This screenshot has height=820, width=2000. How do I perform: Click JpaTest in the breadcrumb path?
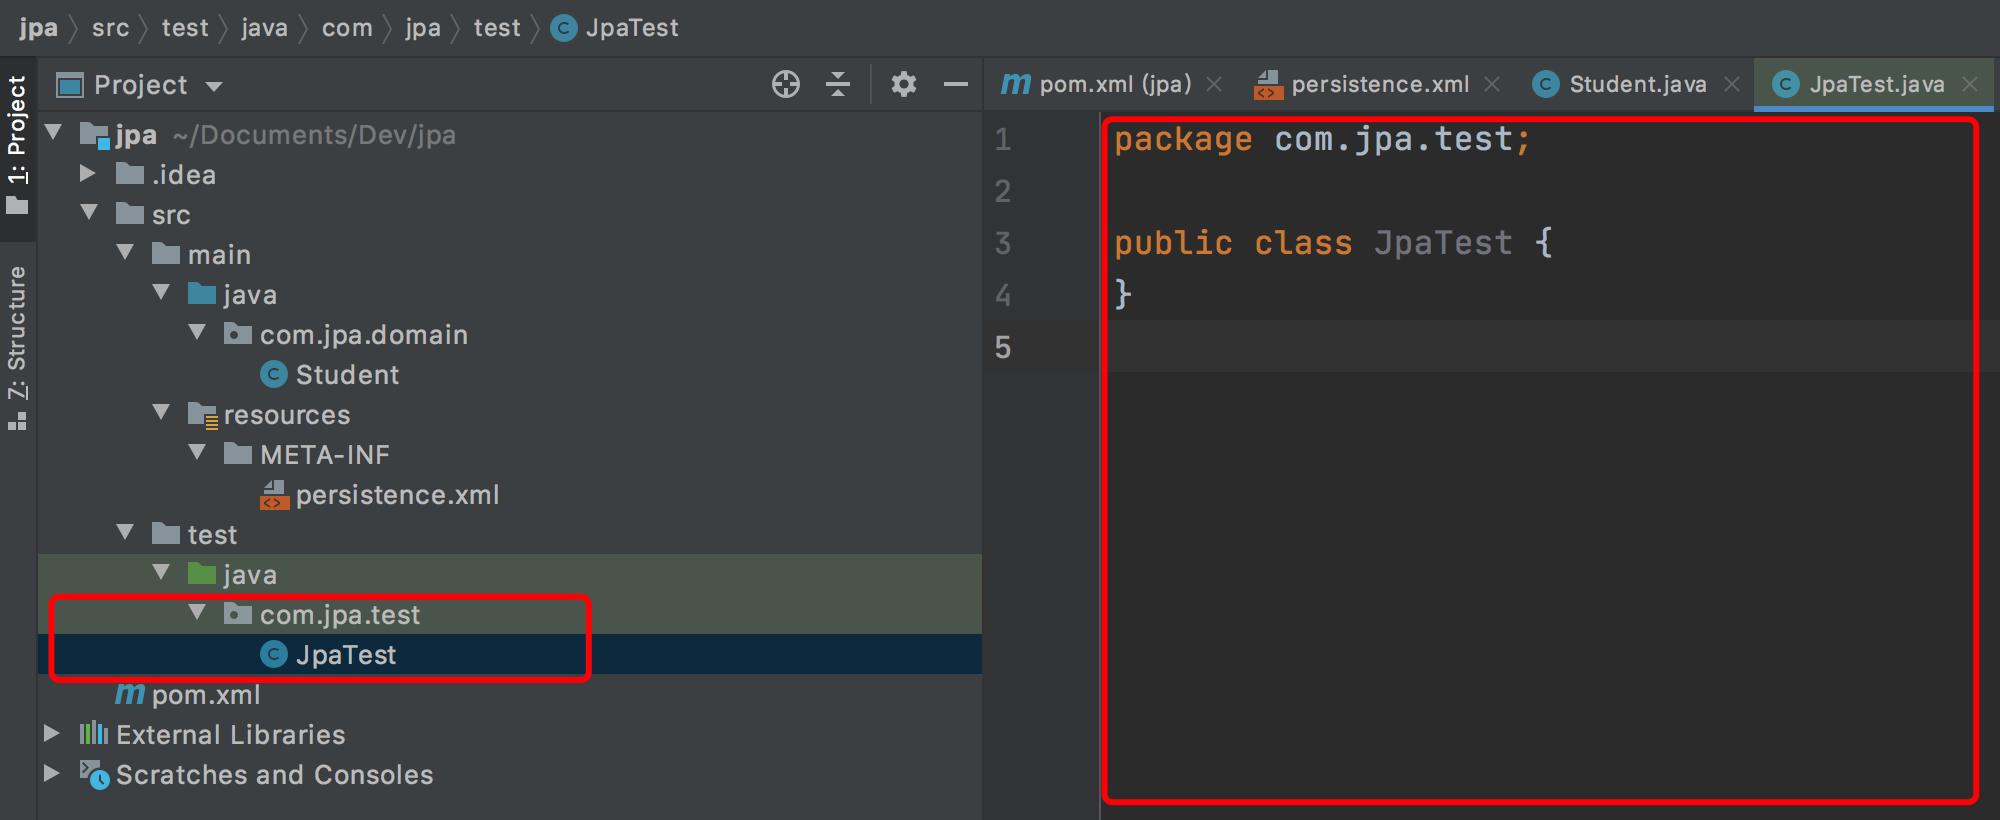[x=632, y=28]
